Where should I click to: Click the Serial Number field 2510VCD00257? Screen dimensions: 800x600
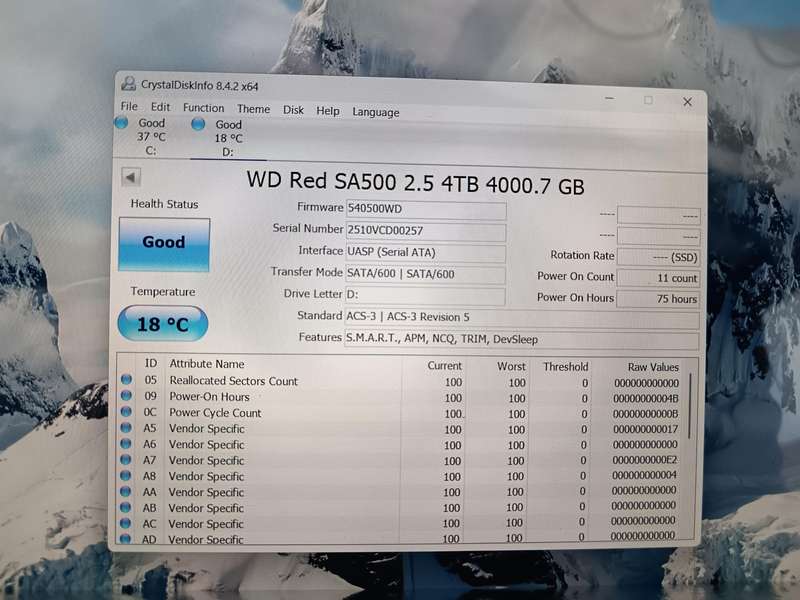(426, 231)
